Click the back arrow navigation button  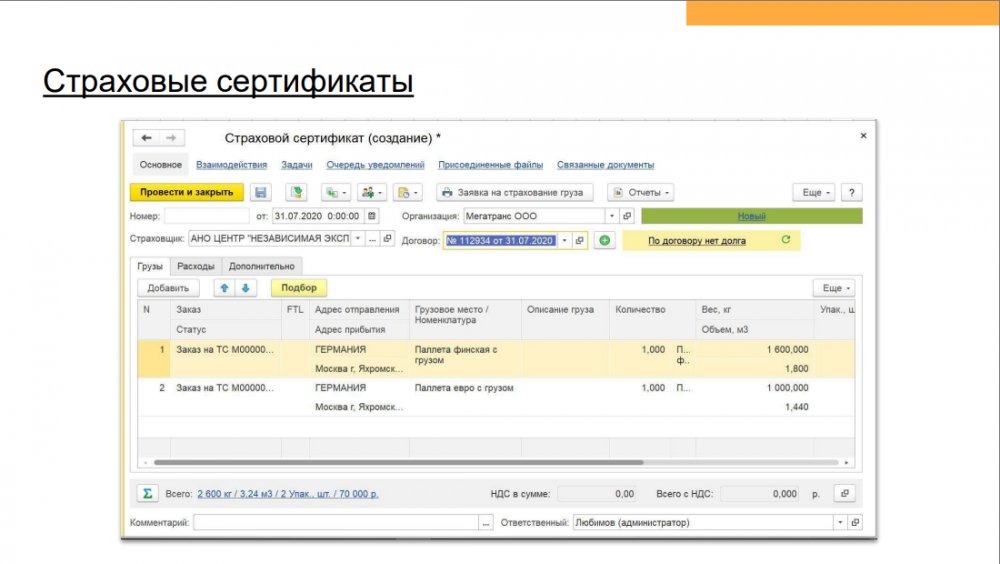point(147,138)
